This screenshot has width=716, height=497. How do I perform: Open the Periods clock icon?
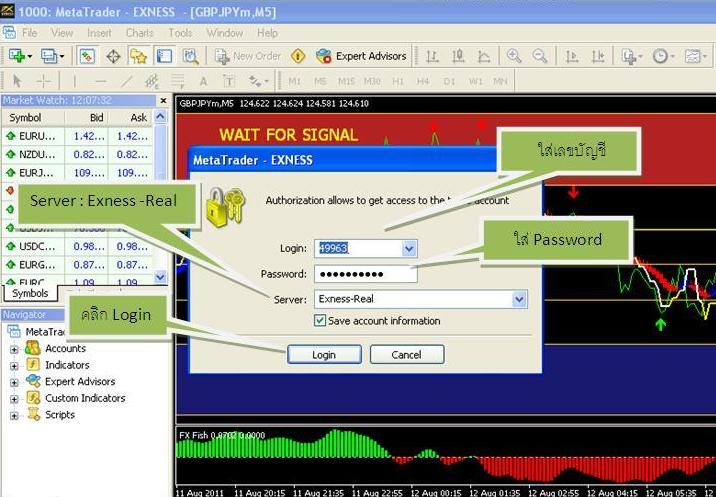663,56
